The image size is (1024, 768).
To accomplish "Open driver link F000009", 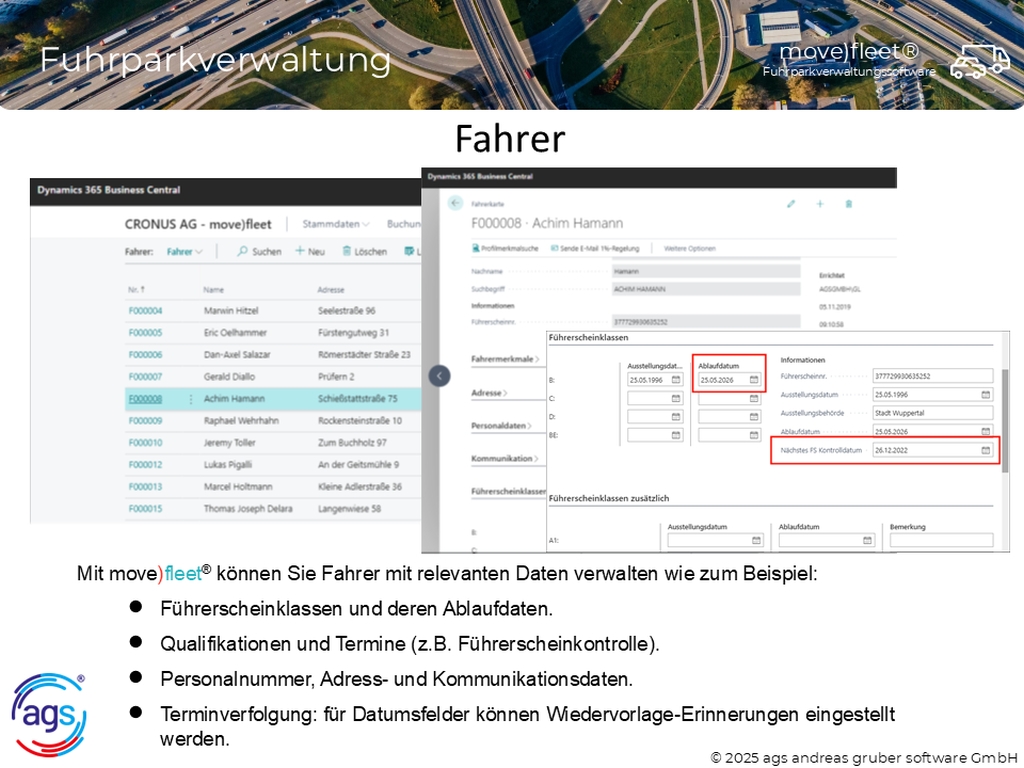I will coord(145,421).
